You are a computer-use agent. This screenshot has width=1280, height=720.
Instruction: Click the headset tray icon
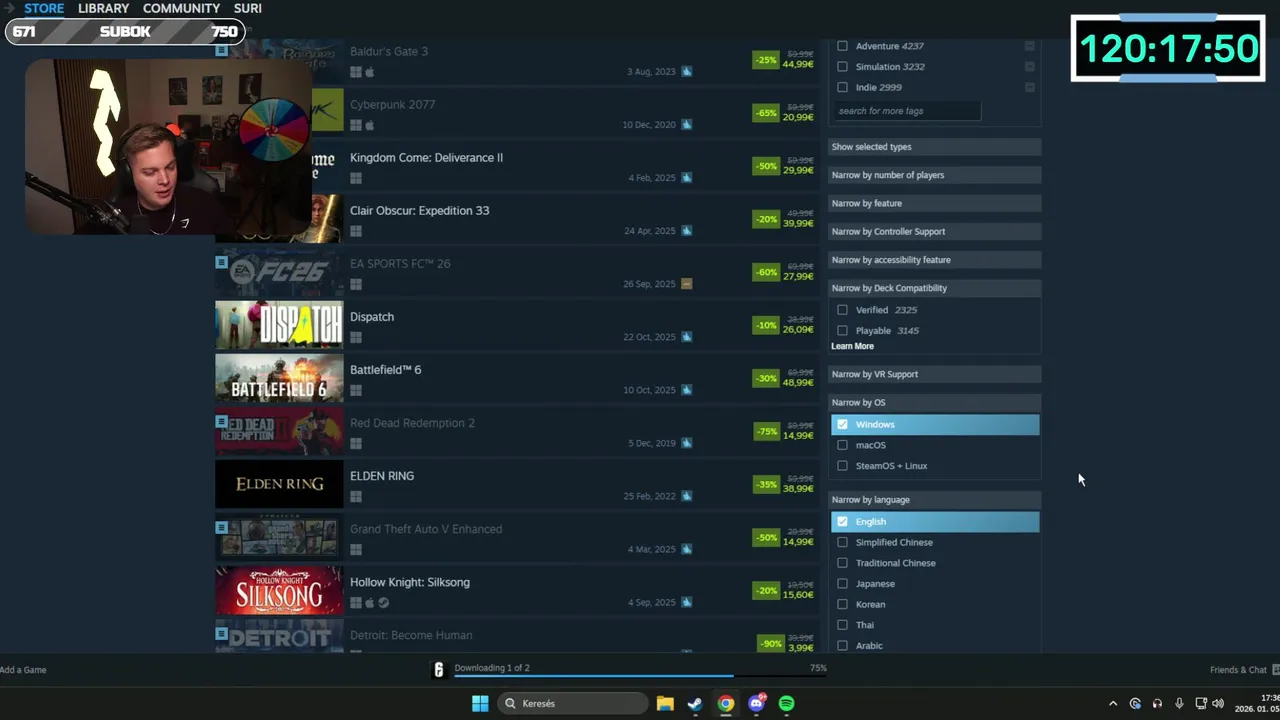(1157, 704)
